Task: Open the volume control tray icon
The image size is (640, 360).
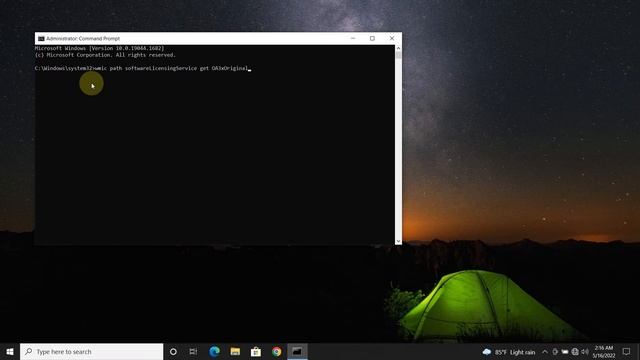Action: [585, 352]
